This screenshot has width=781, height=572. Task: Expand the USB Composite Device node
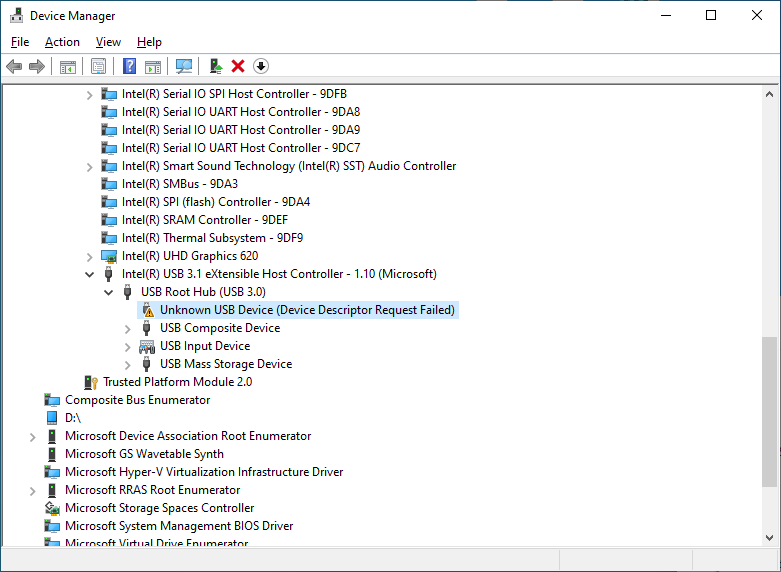[x=128, y=329]
